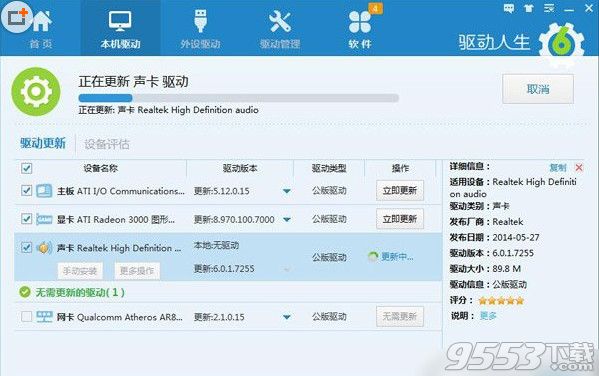Expand version dropdown for 5.12.0.15
Viewport: 599px width, 376px height.
coord(287,191)
